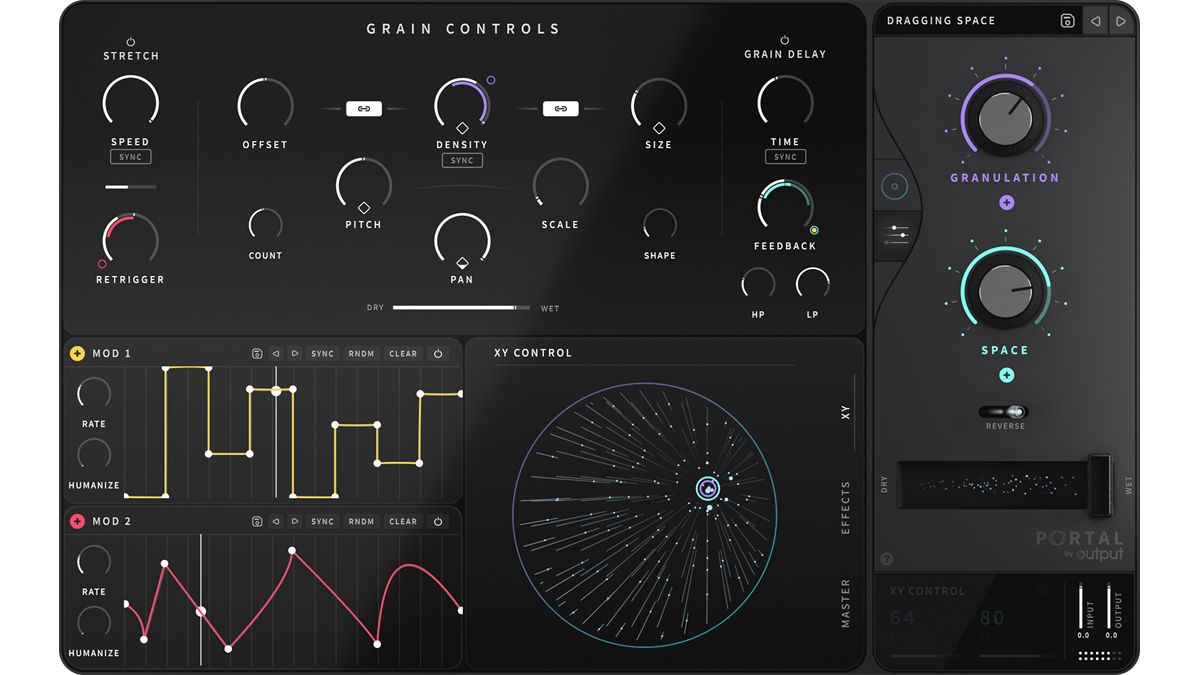
Task: Click the link icon between Density and Size
Action: (x=561, y=108)
